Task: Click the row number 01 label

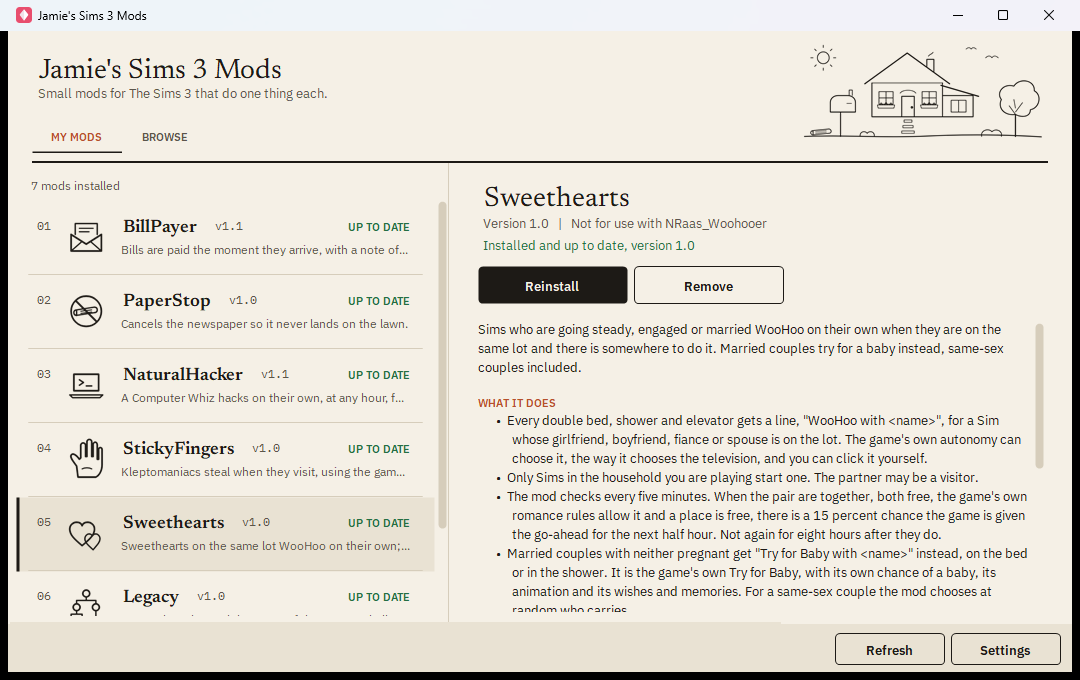Action: point(44,226)
